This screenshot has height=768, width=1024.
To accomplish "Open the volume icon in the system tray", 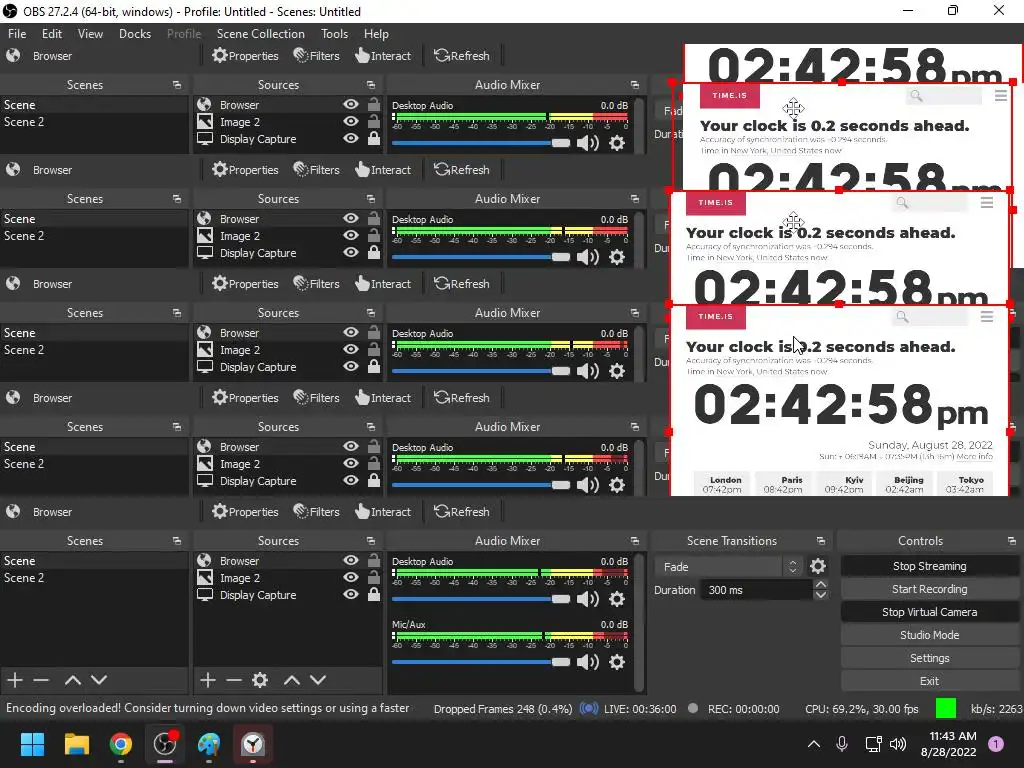I will click(x=898, y=744).
